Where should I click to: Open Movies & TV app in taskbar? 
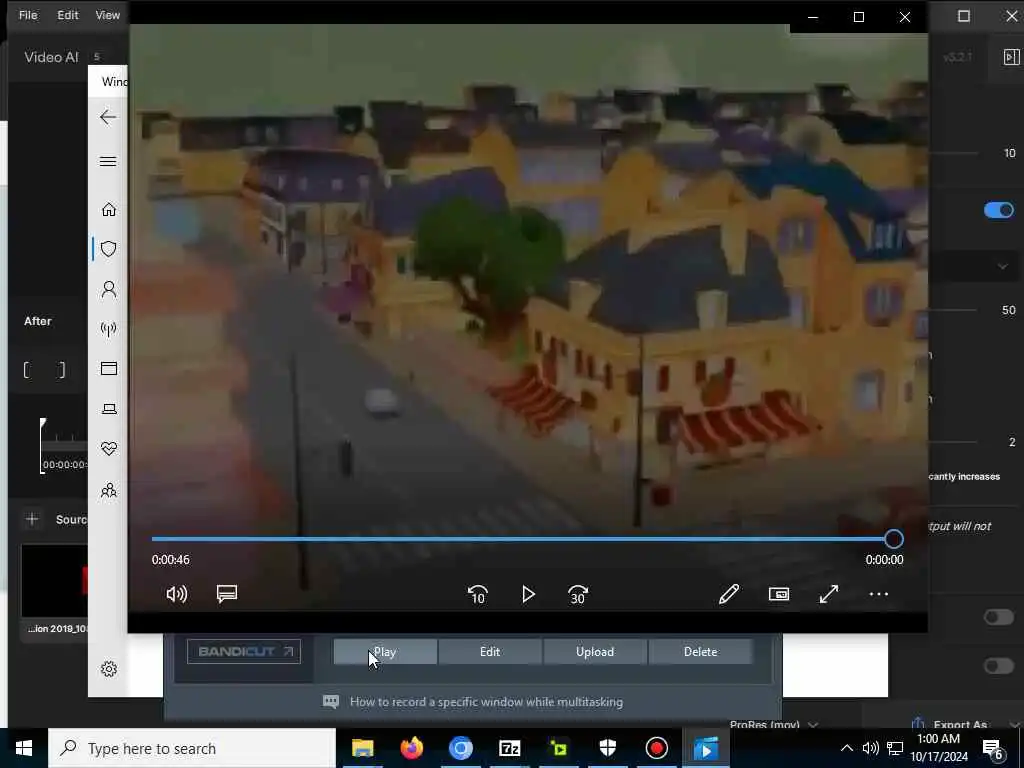705,748
